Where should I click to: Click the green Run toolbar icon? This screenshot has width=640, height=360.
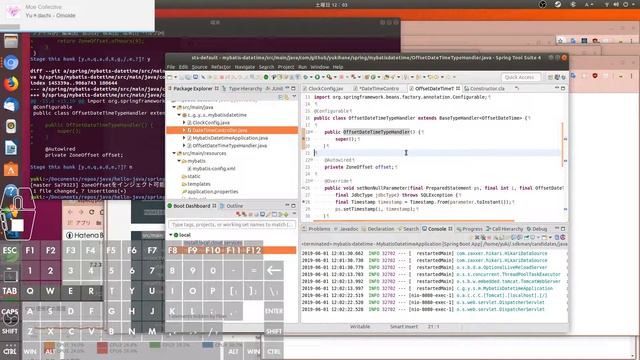click(317, 77)
